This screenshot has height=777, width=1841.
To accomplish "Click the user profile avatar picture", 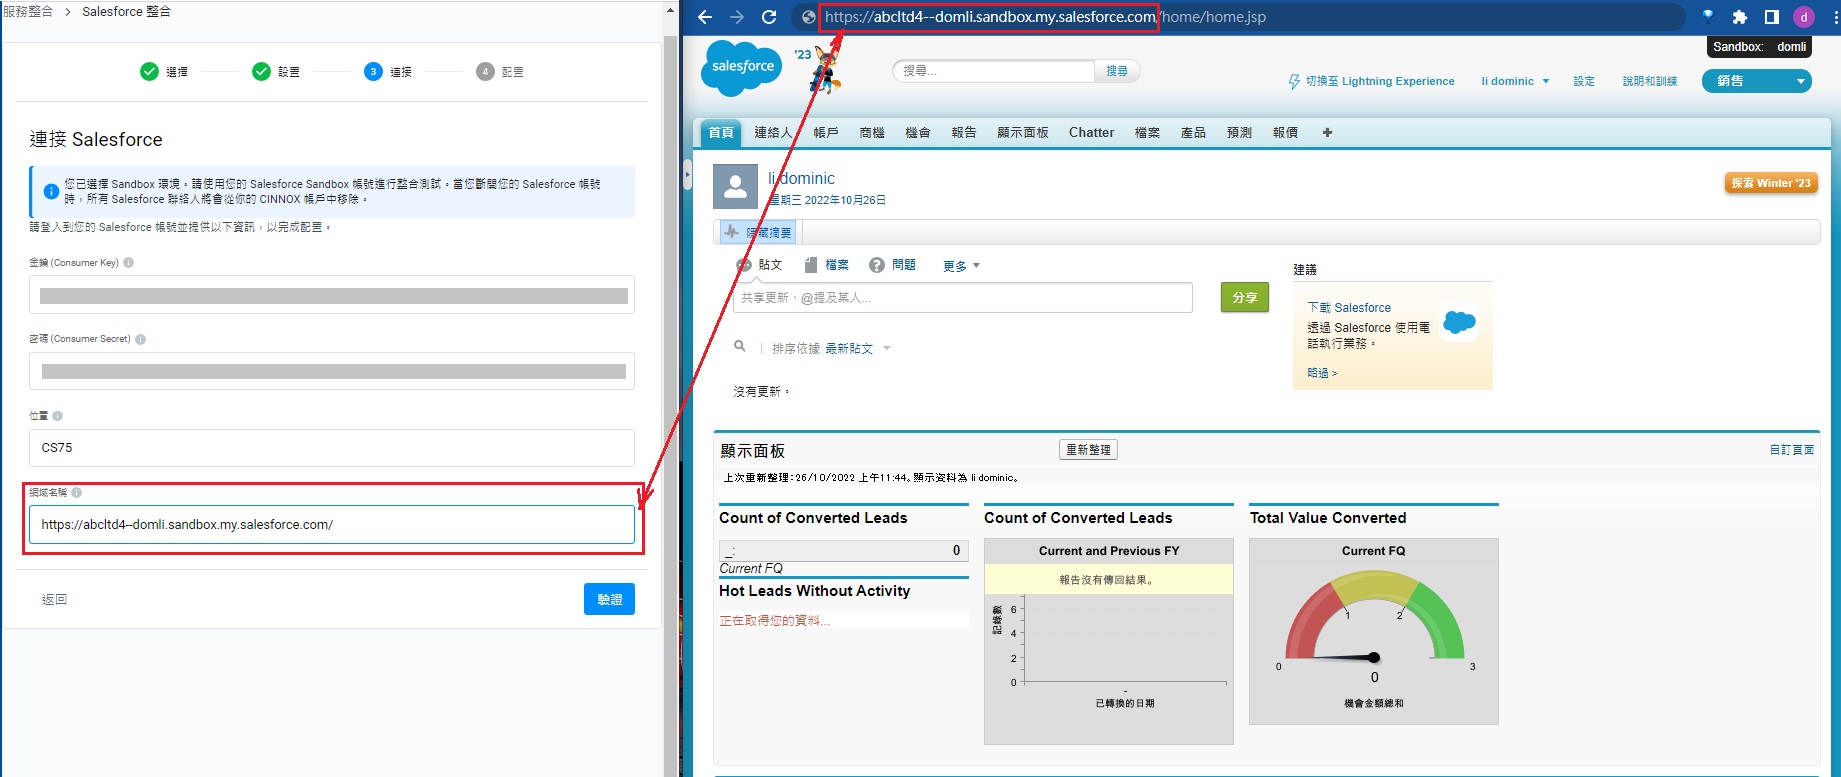I will [735, 186].
